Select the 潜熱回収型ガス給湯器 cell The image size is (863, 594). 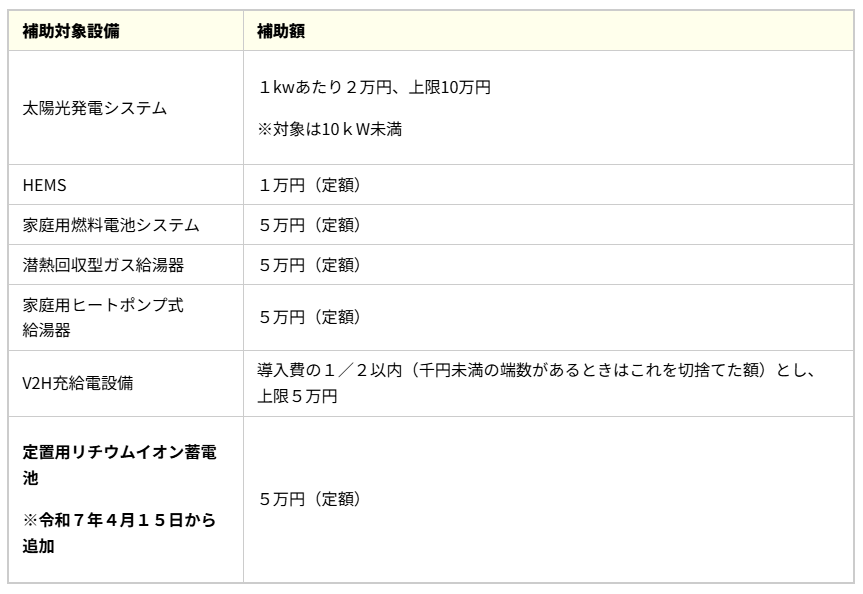click(104, 267)
